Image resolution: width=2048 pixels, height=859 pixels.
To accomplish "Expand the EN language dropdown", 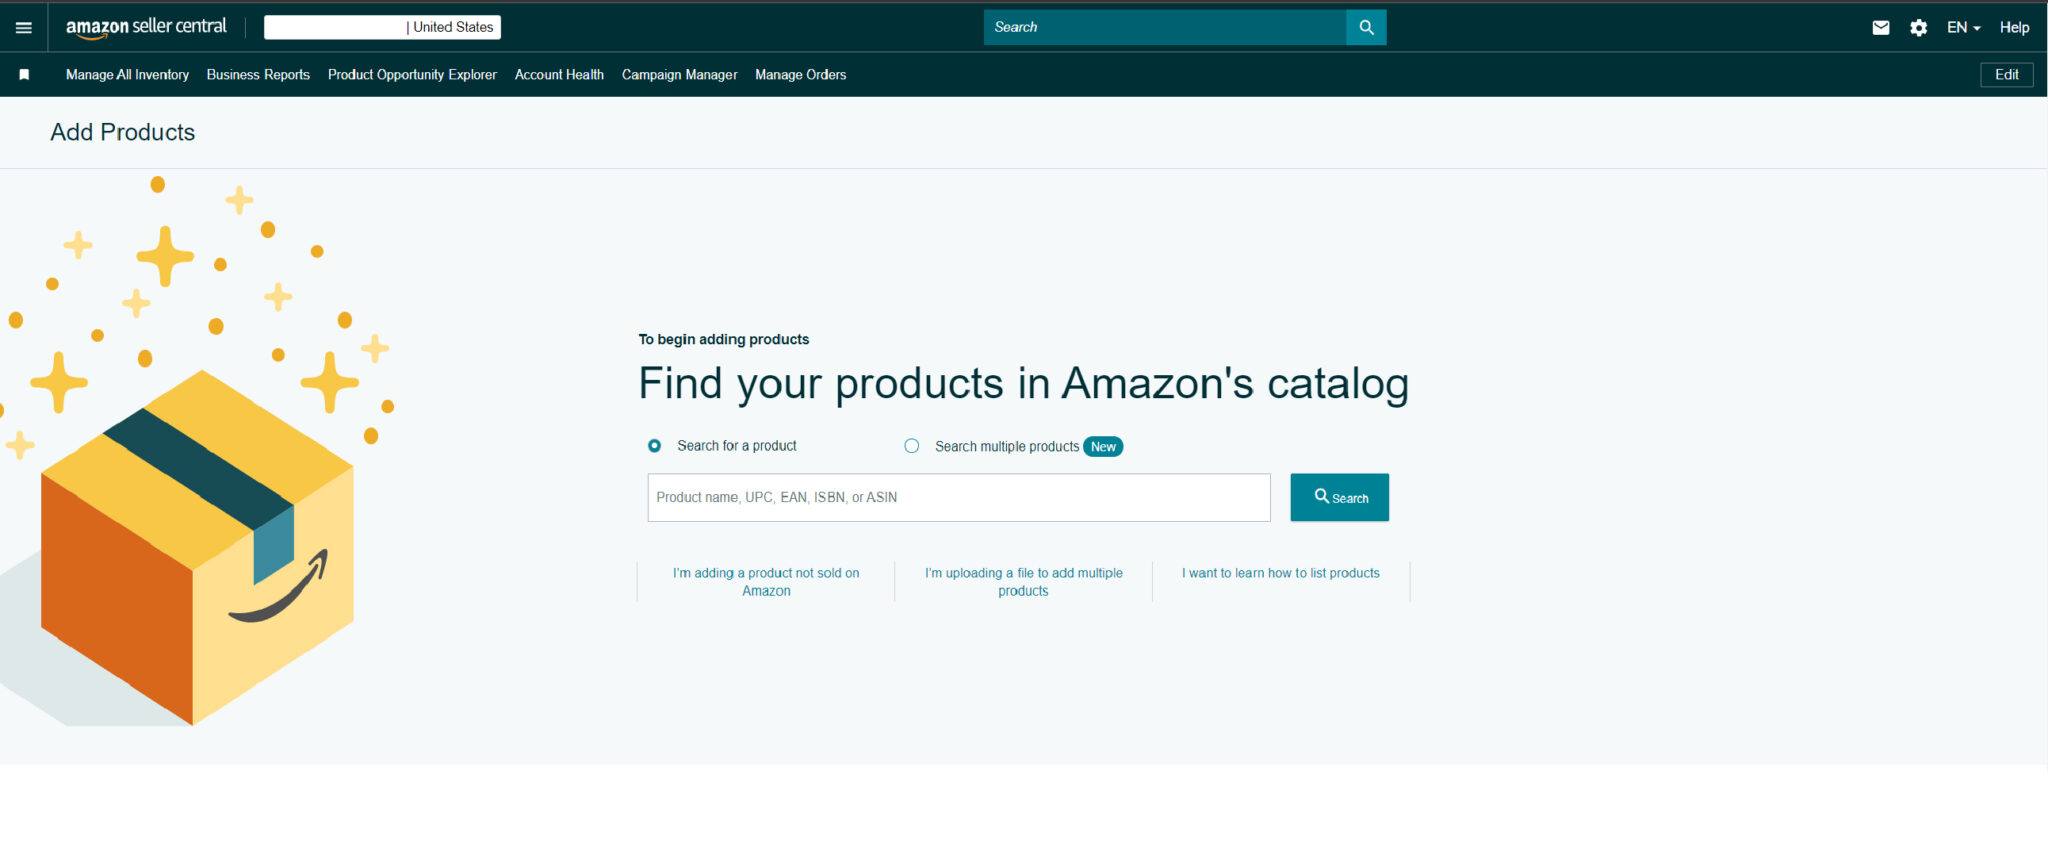I will pos(1963,28).
